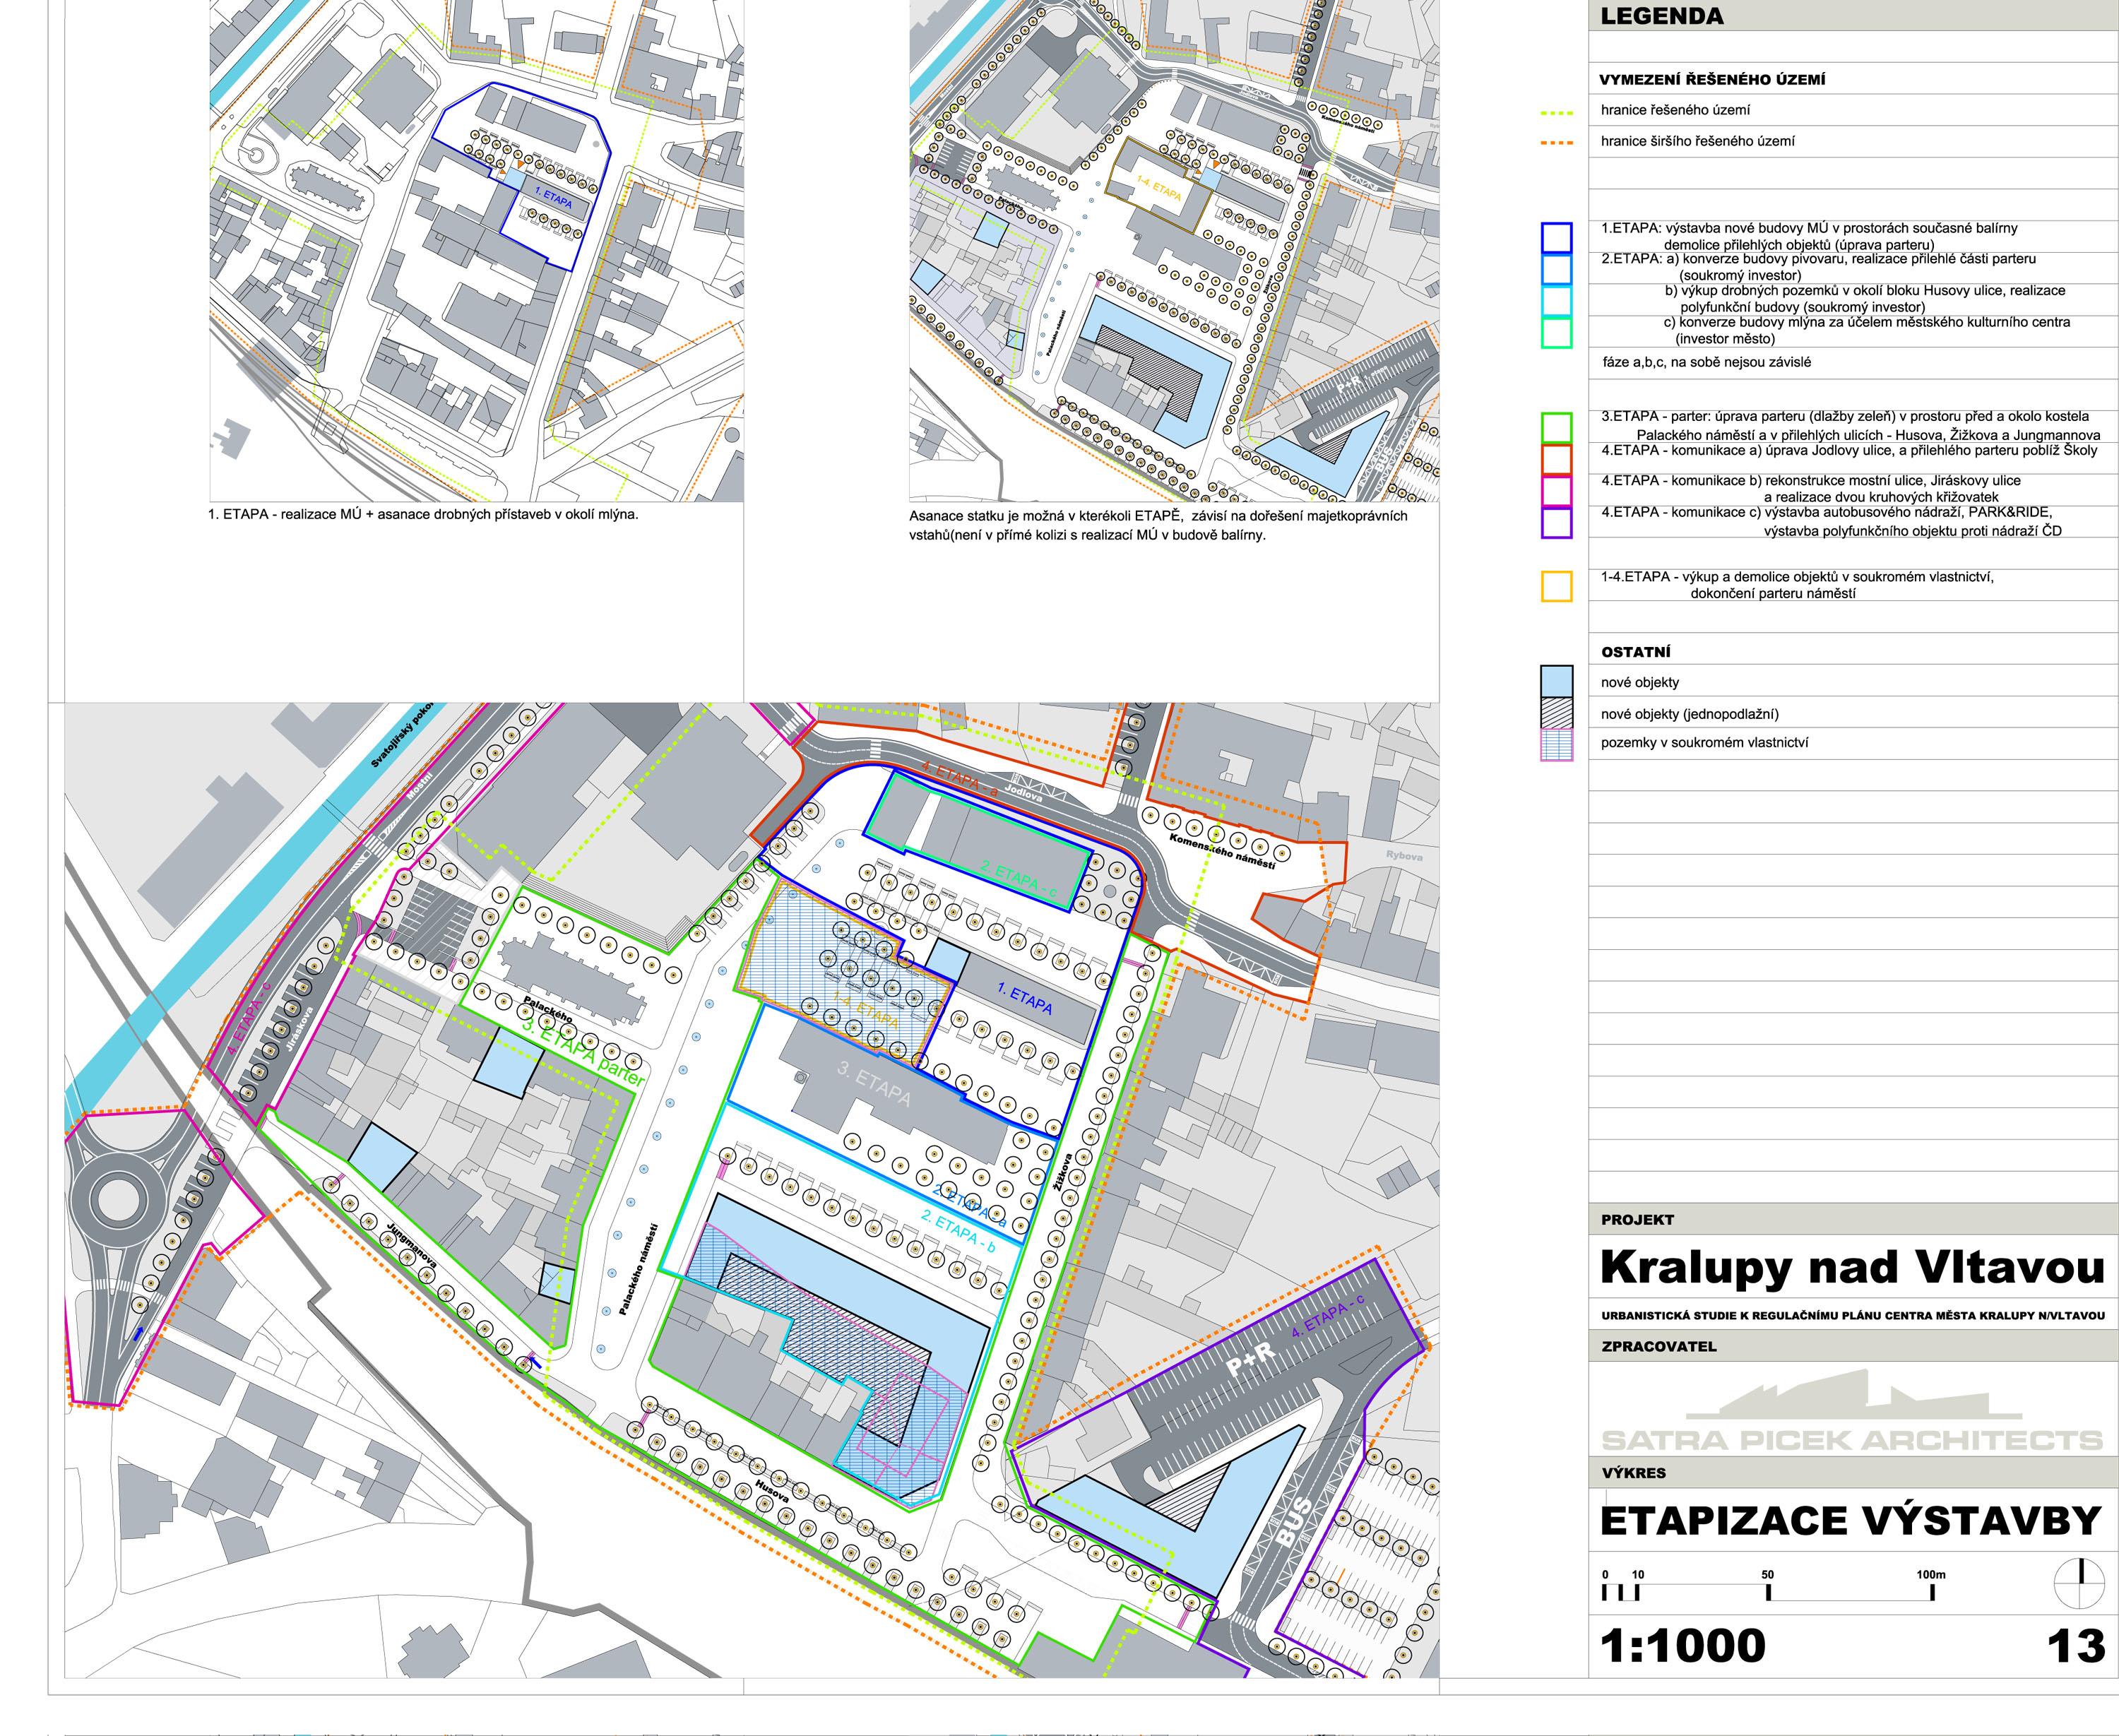2119x1736 pixels.
Task: Click the 'ETAPIZACE VÝSTAVBY' drawing title
Action: click(x=1850, y=1521)
